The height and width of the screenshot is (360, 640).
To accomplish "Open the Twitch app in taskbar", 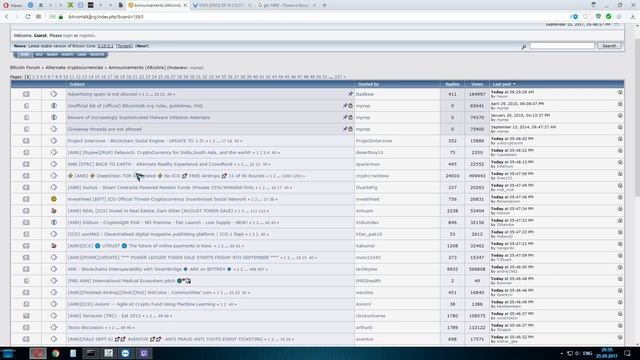I will point(144,353).
